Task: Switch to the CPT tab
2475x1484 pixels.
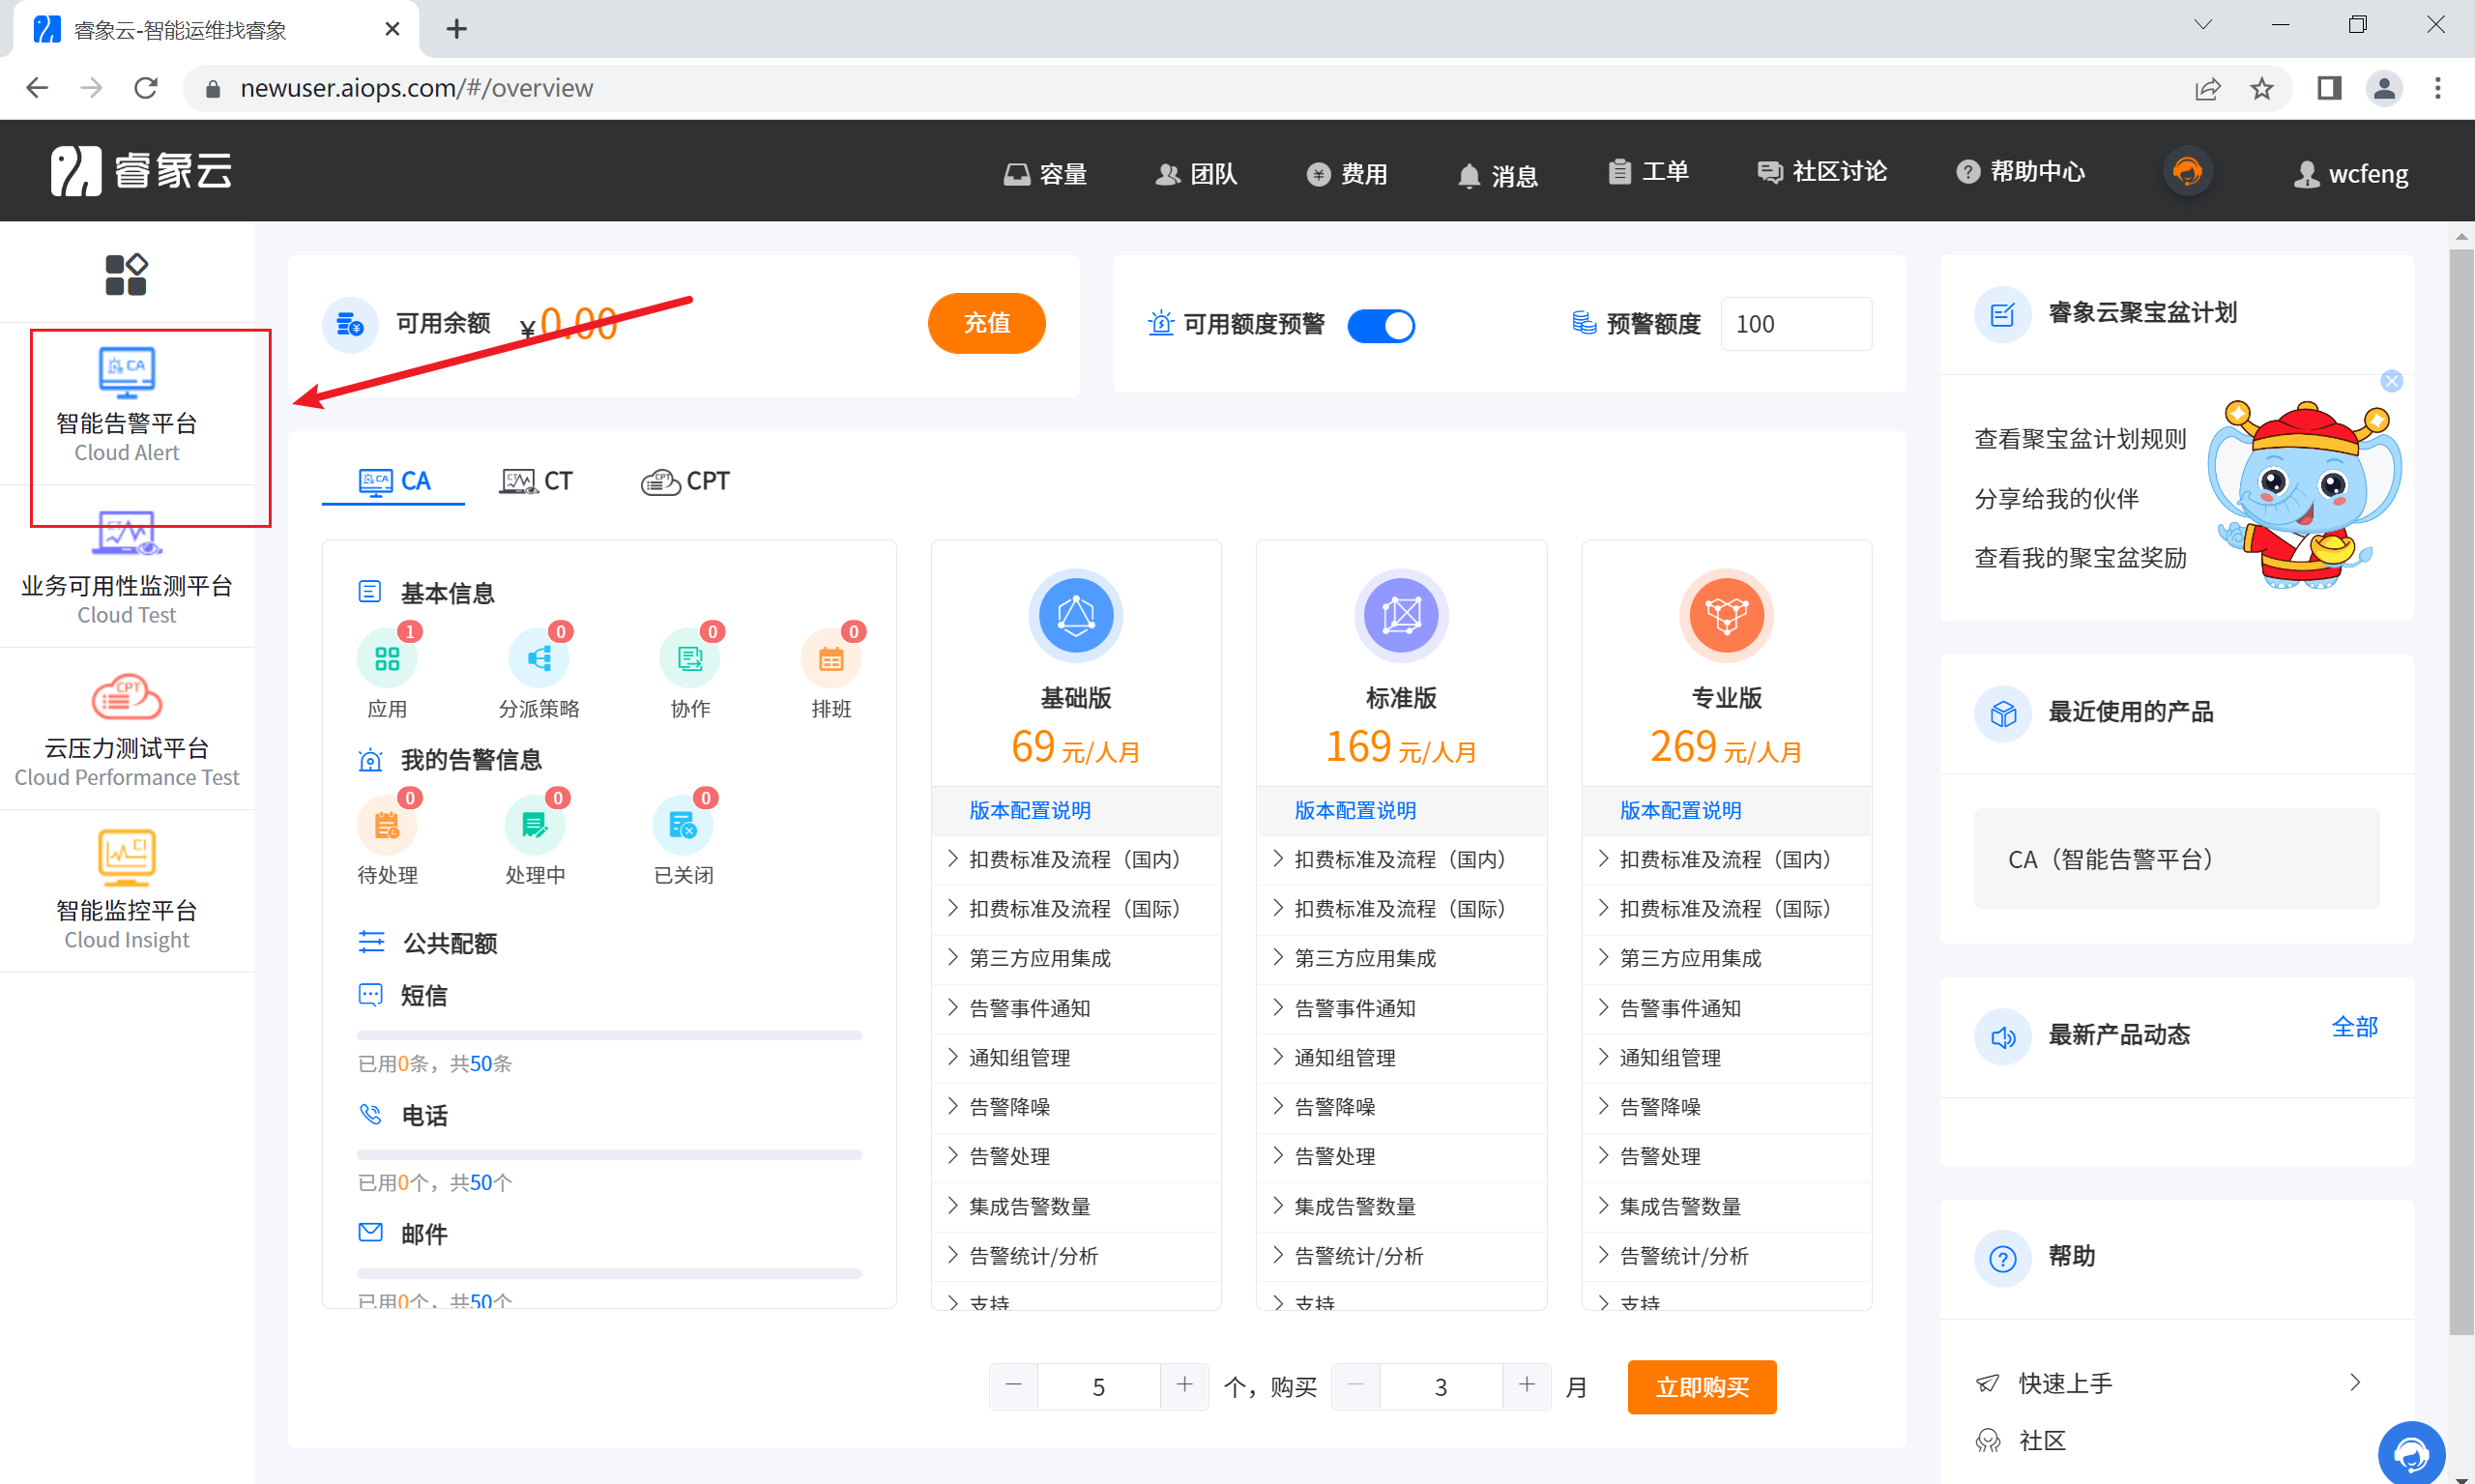Action: click(685, 481)
